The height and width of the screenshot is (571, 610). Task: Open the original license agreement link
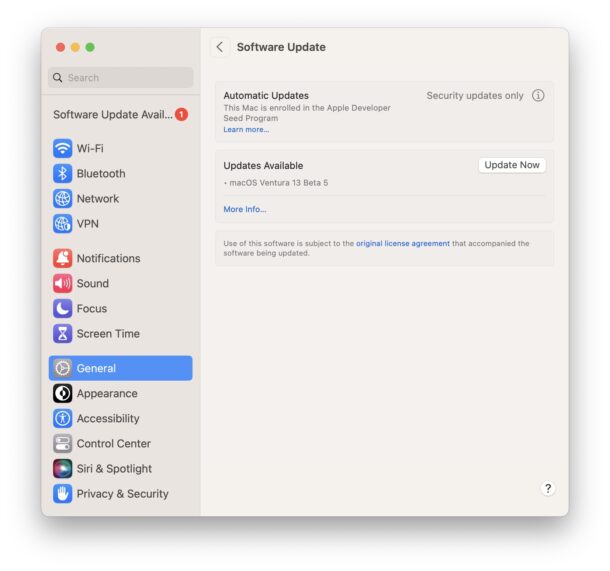click(x=403, y=243)
